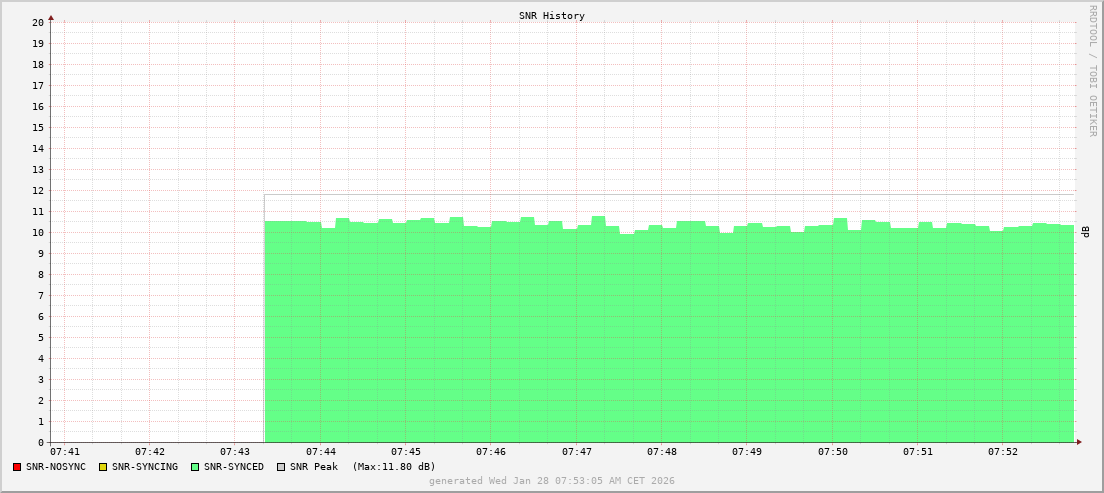This screenshot has width=1104, height=493.
Task: Click the 07:41 time axis label
Action: 64,452
